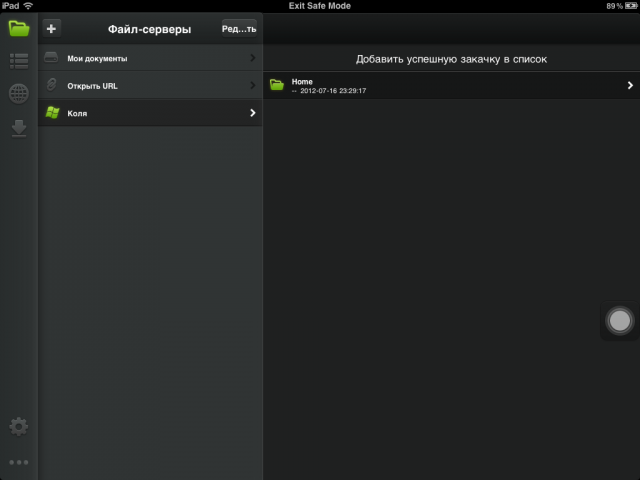Tap the AssistiveTouch floating button
640x480 pixels.
click(620, 320)
